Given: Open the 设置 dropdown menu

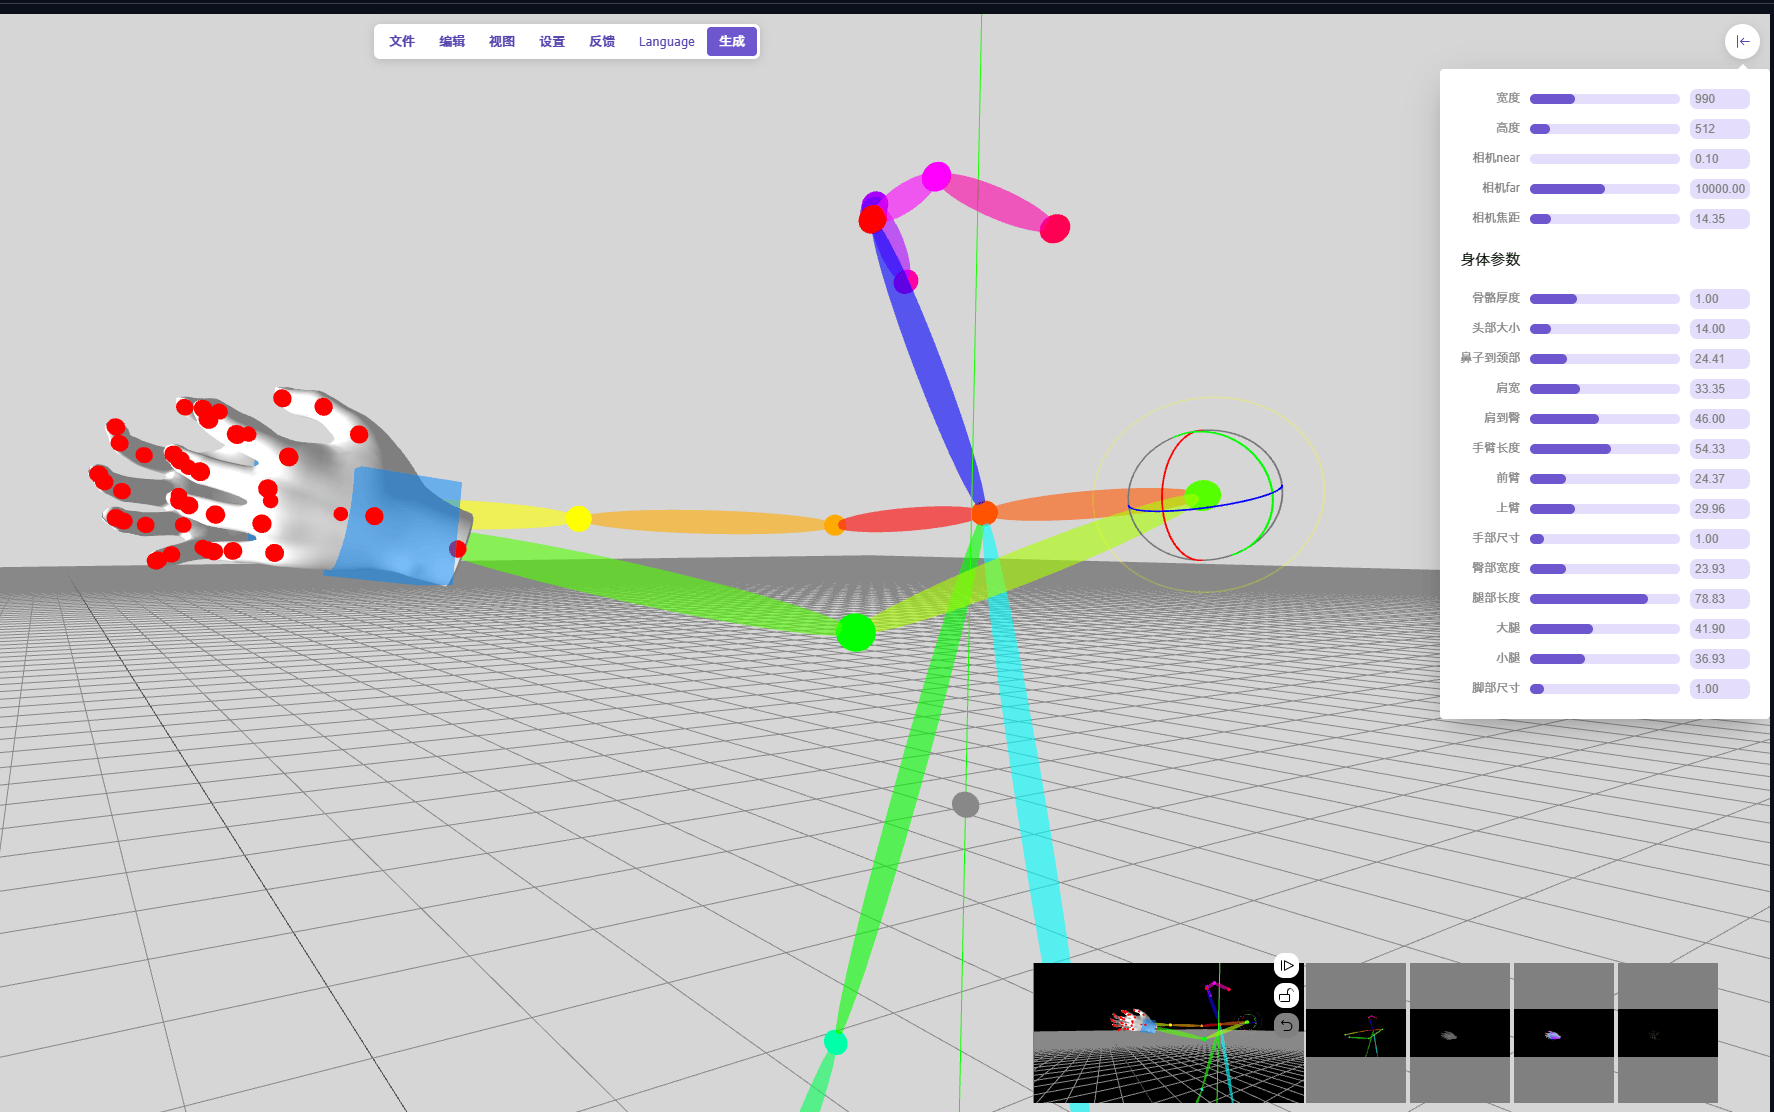Looking at the screenshot, I should [x=552, y=41].
